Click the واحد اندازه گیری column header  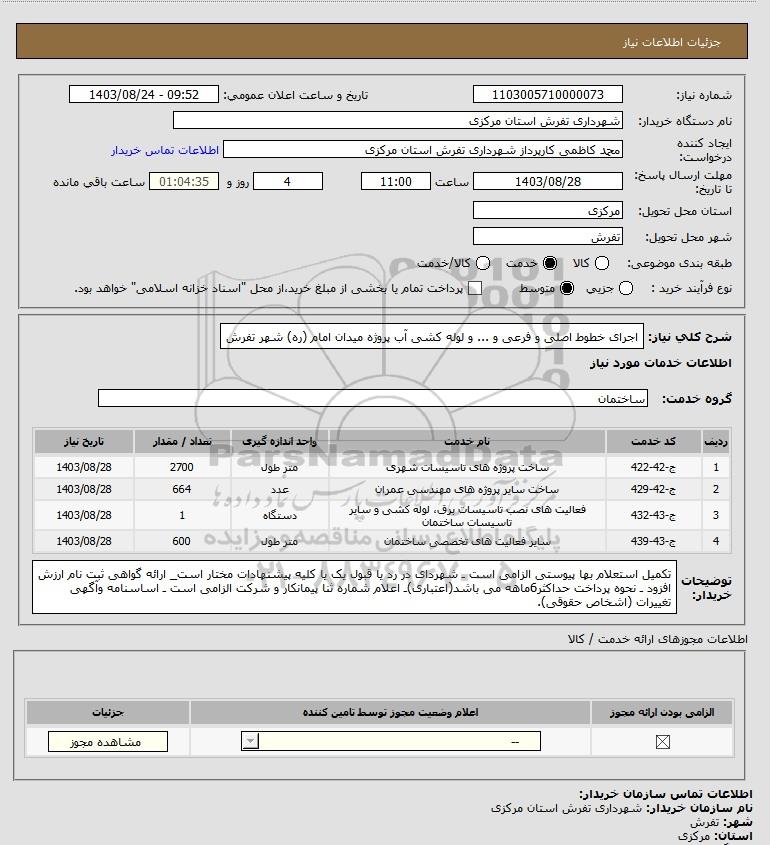coord(279,441)
